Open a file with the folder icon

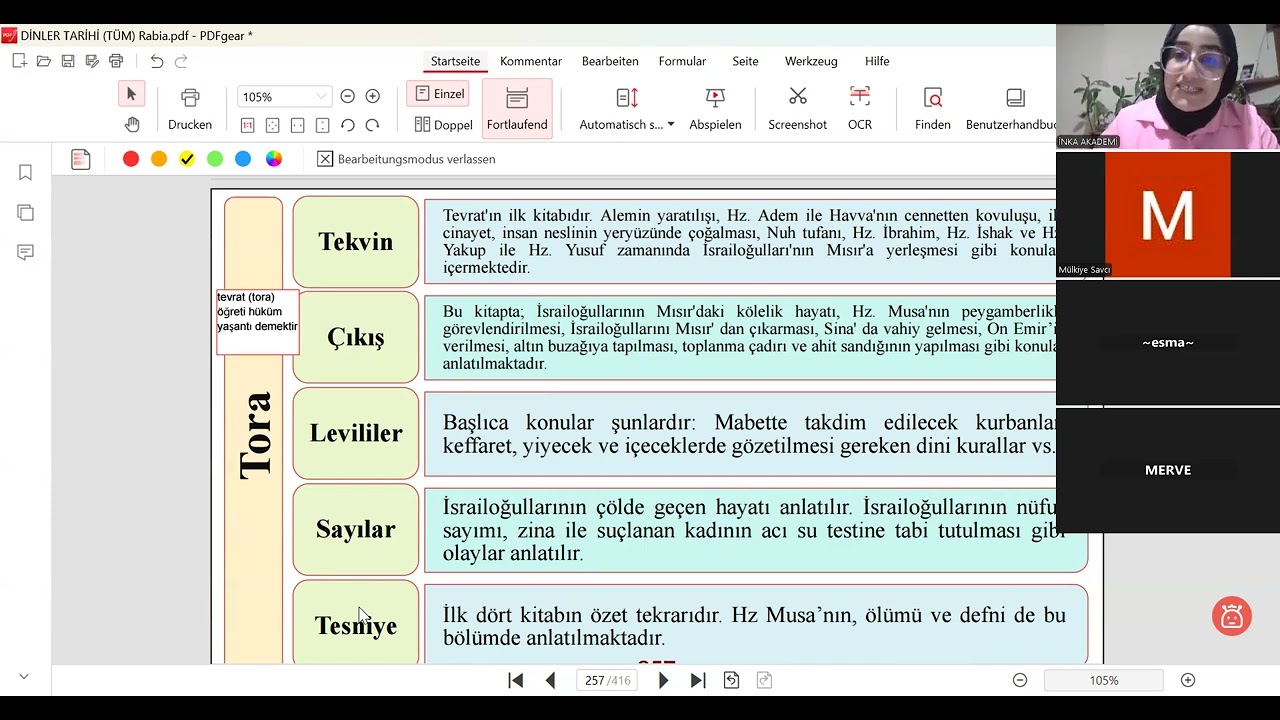coord(43,61)
